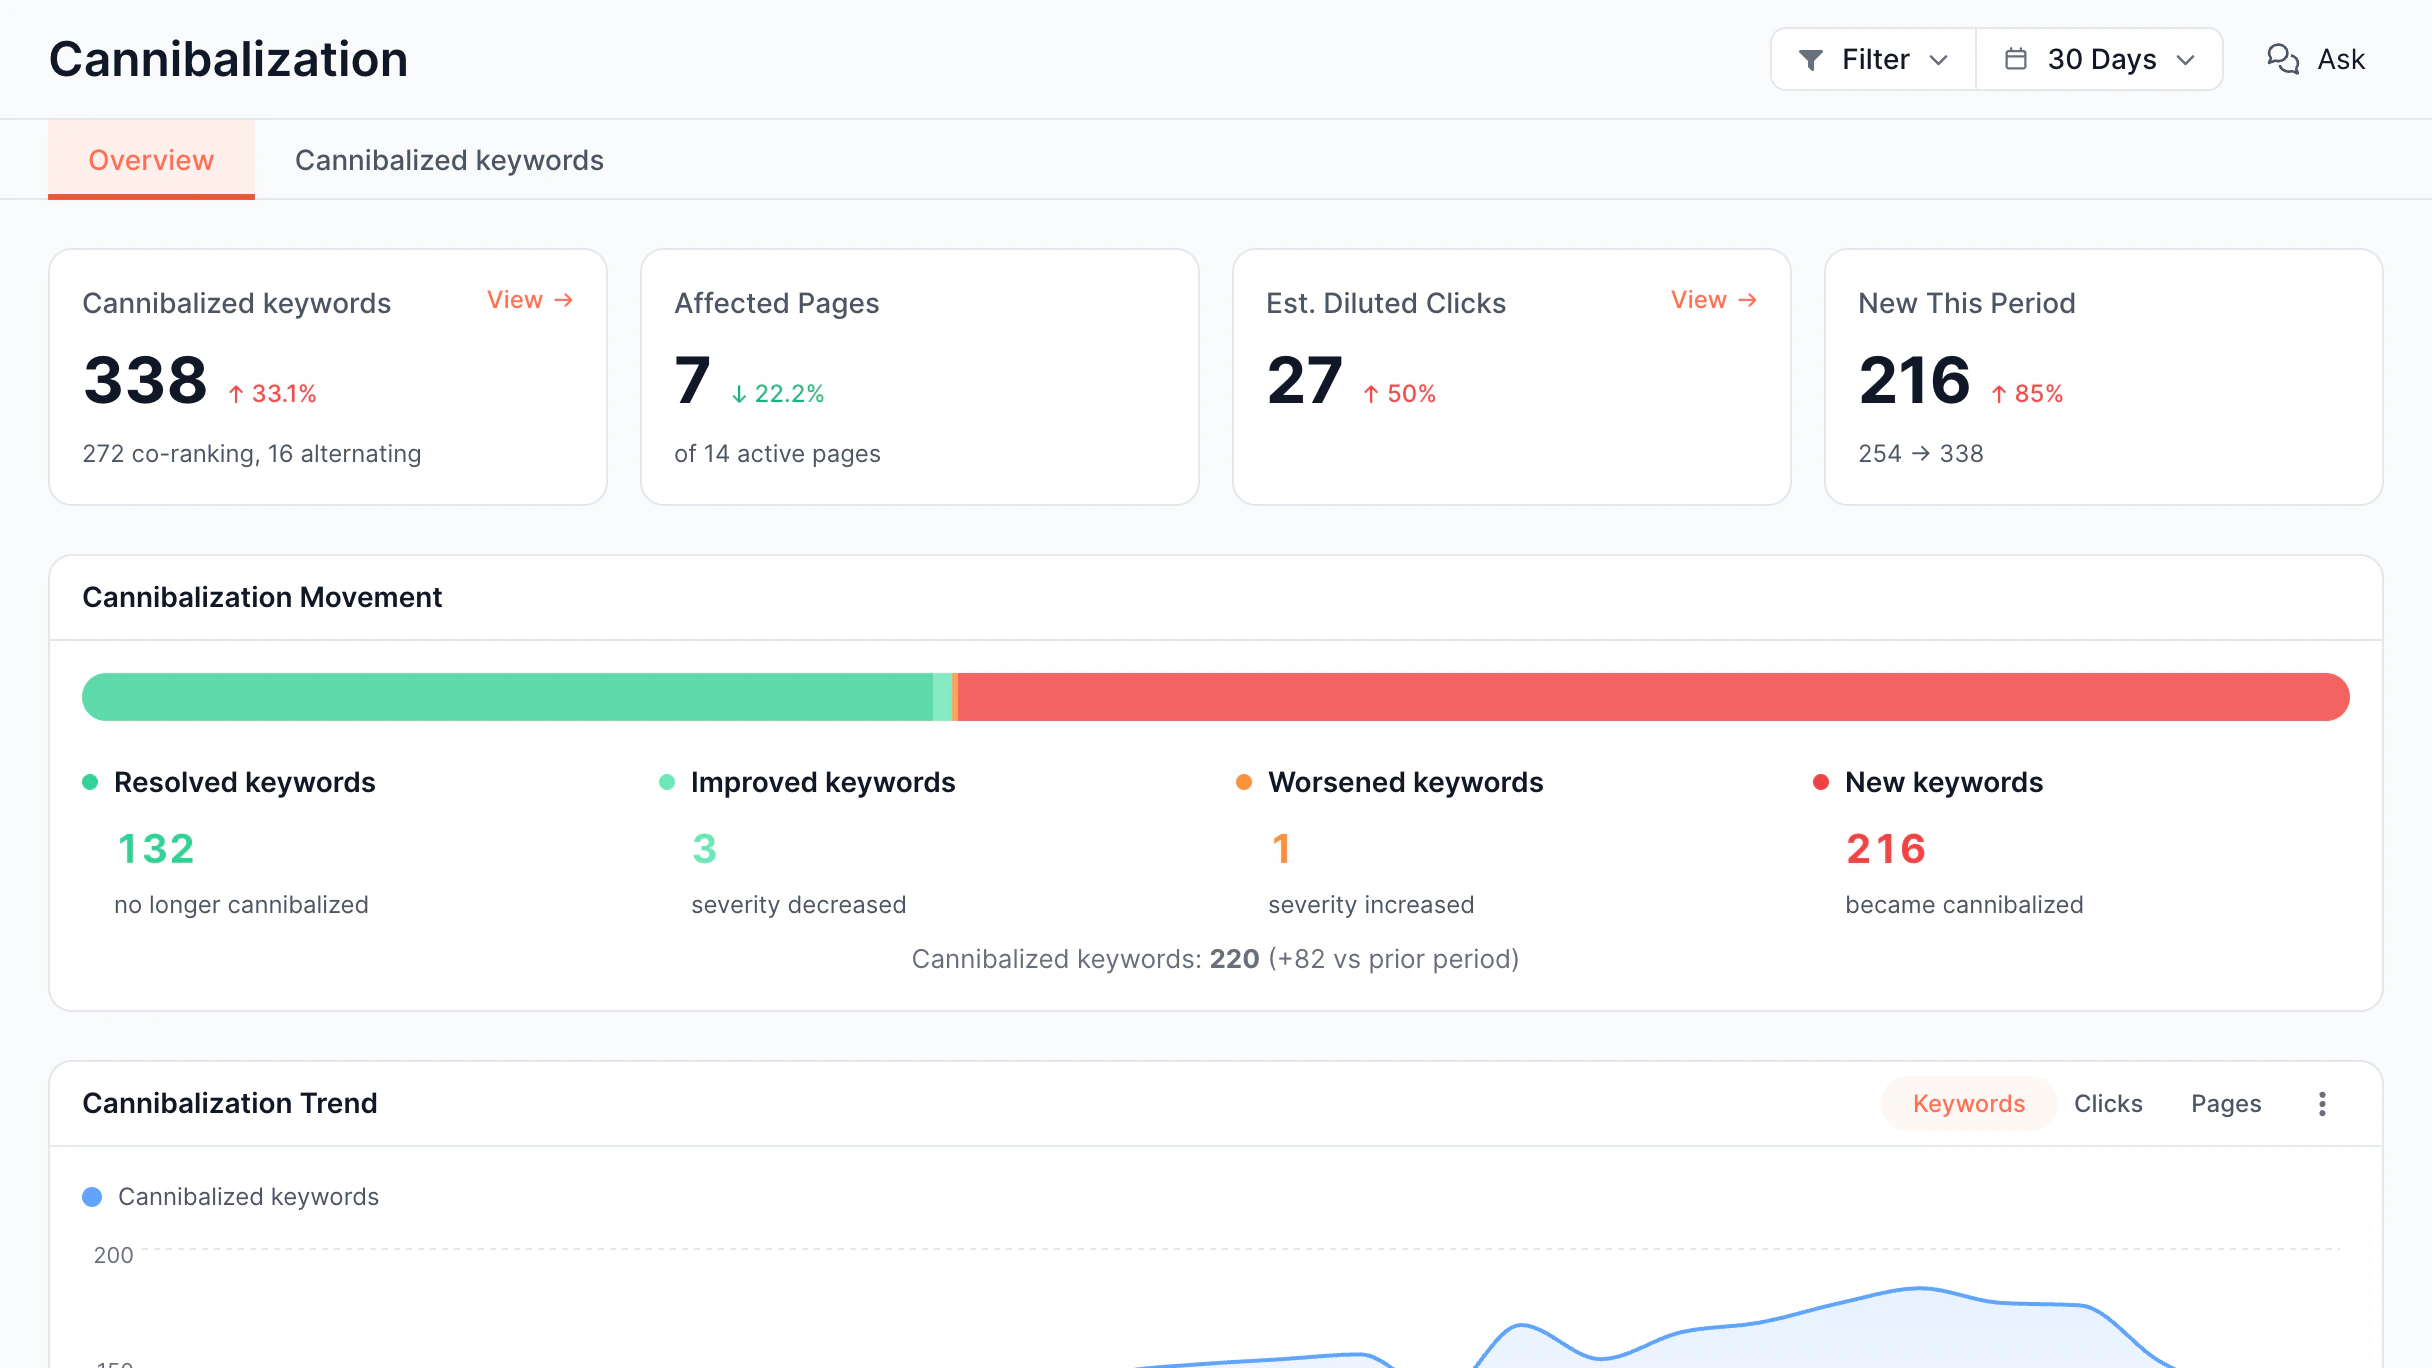Click 'of 14 active pages' text
This screenshot has height=1368, width=2432.
click(x=777, y=453)
